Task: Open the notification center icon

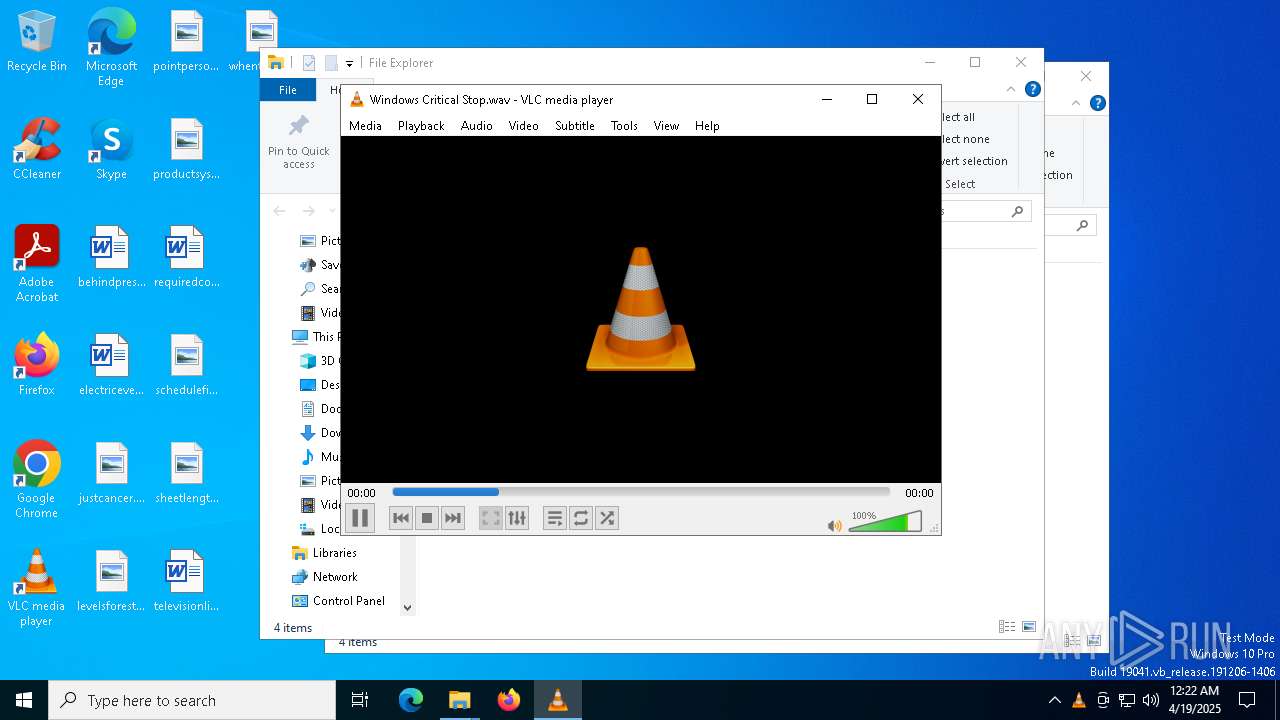Action: 1247,700
